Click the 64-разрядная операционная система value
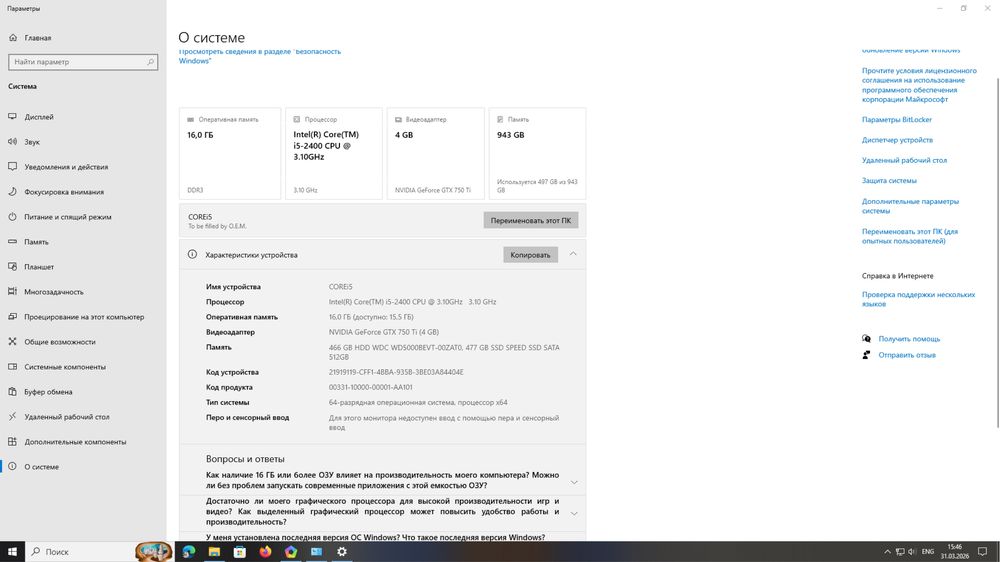 (x=418, y=403)
